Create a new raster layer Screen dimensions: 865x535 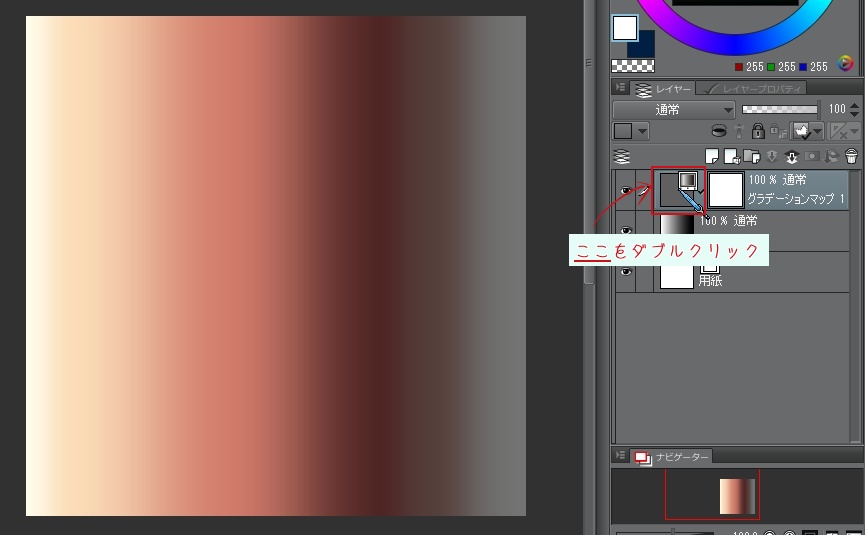(x=712, y=157)
